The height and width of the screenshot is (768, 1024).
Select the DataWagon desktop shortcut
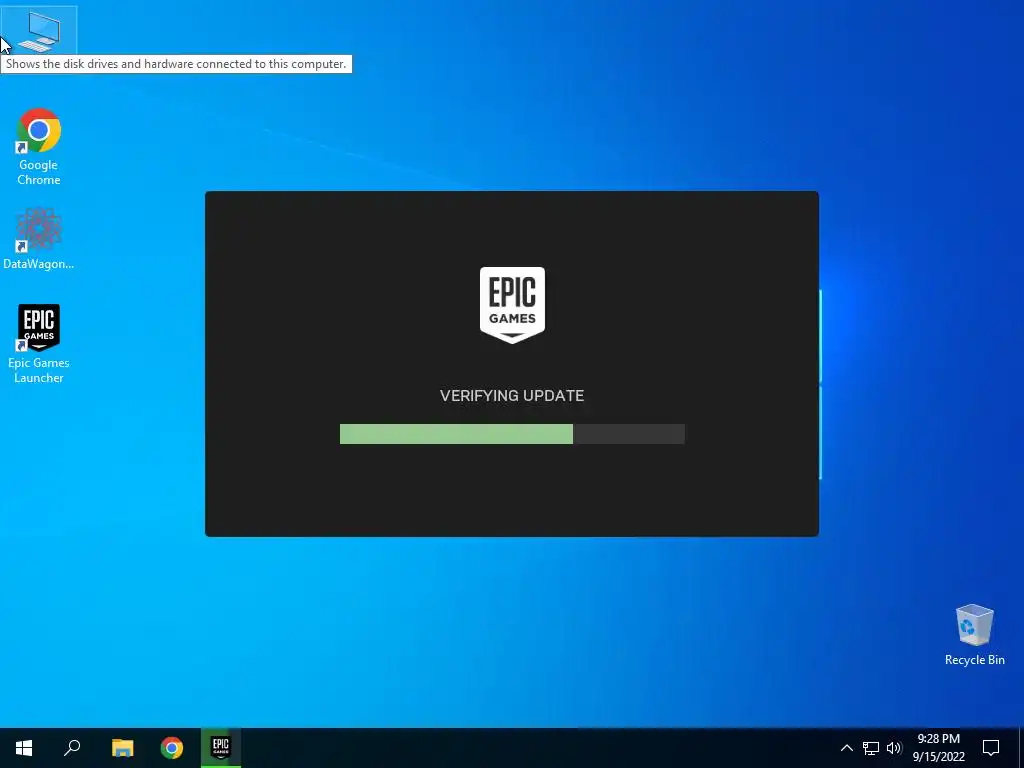point(39,238)
